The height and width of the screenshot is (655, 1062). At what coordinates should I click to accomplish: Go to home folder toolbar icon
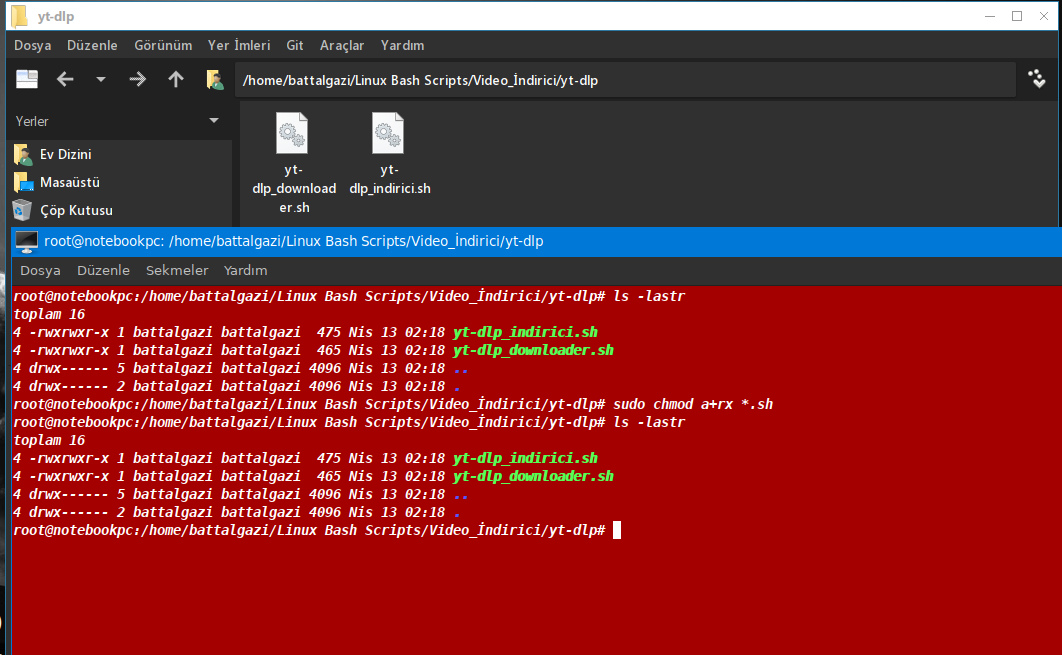(215, 80)
